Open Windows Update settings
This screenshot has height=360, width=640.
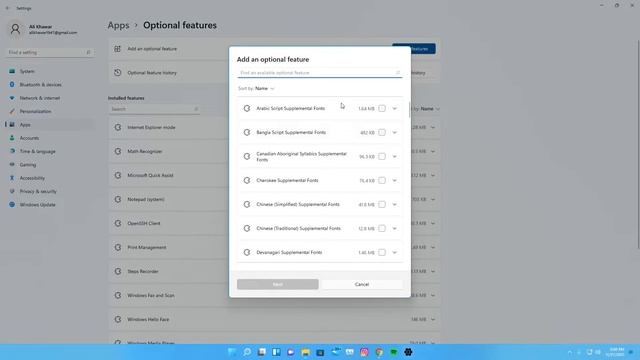coord(49,205)
